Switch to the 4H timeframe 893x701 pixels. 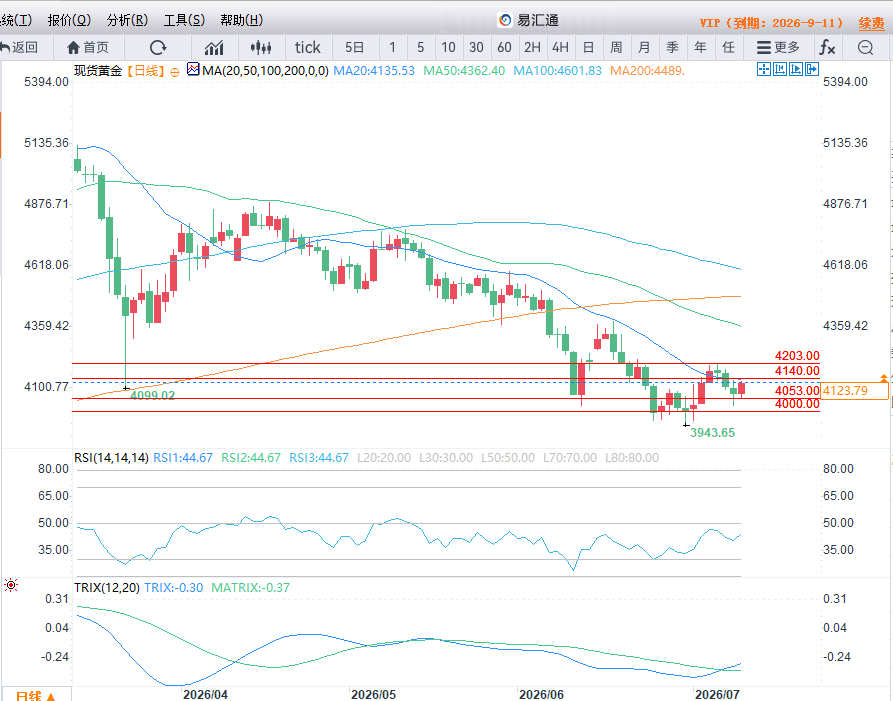pyautogui.click(x=560, y=47)
